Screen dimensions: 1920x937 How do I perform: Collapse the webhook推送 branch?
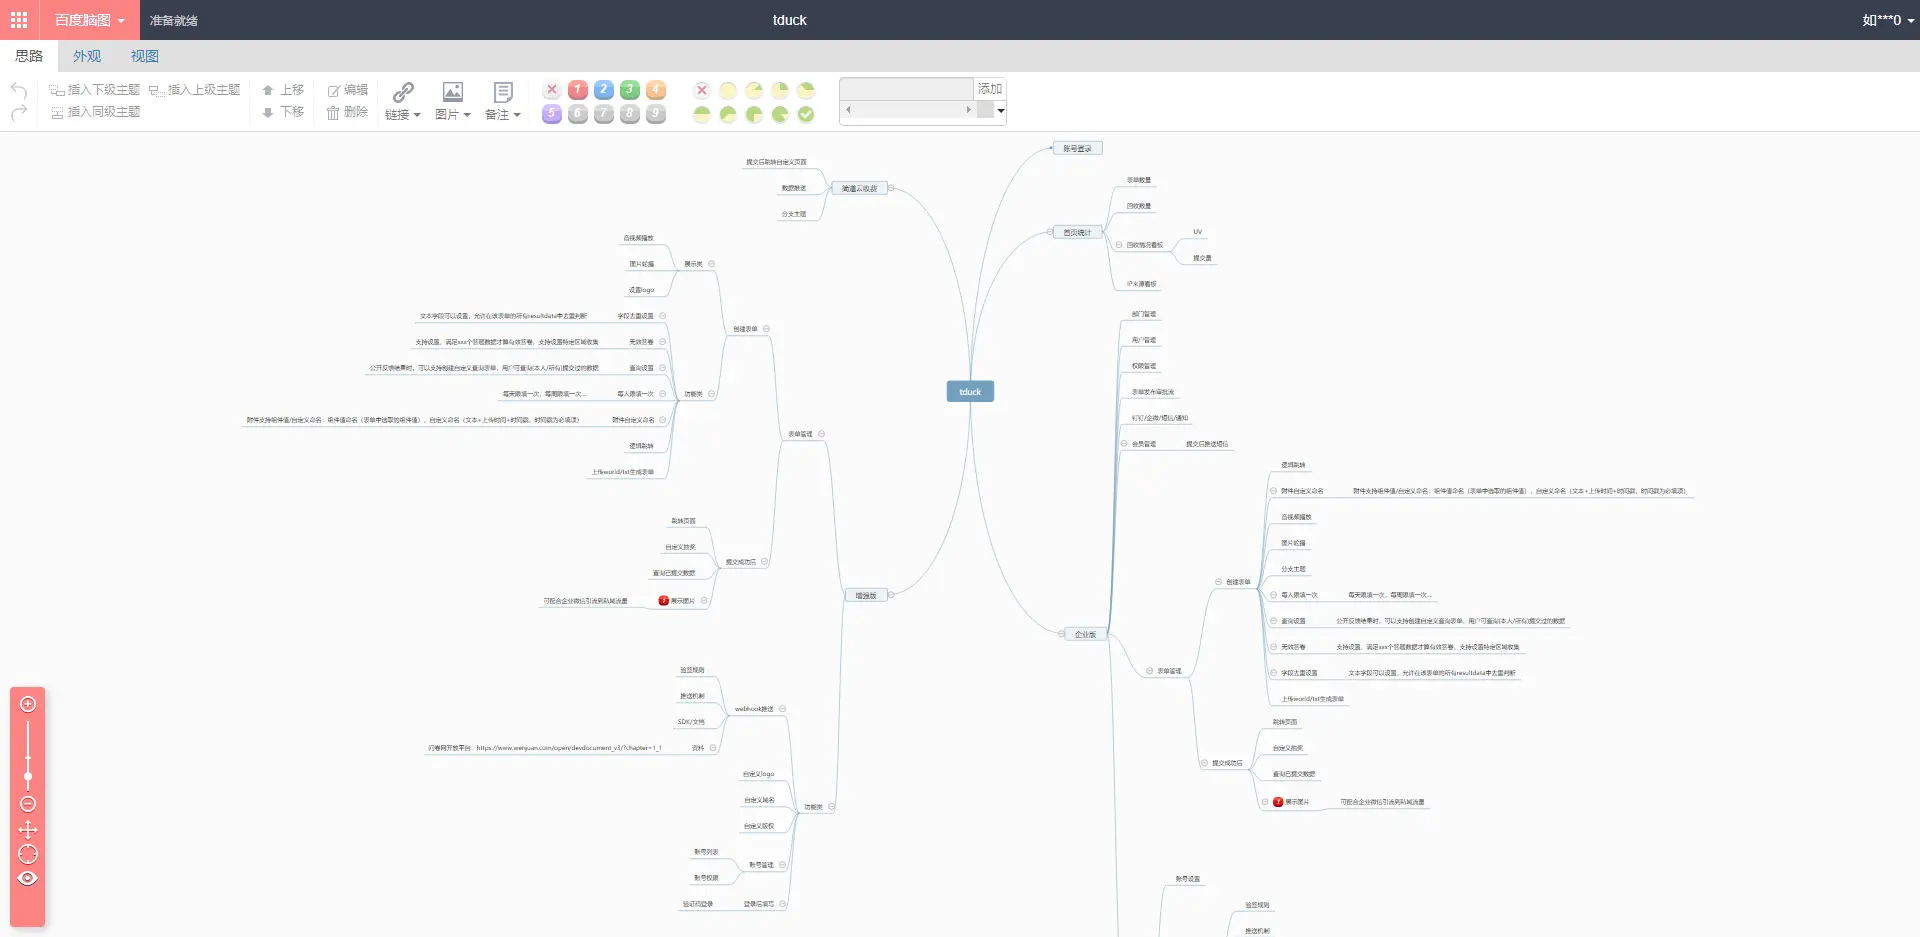pos(782,709)
